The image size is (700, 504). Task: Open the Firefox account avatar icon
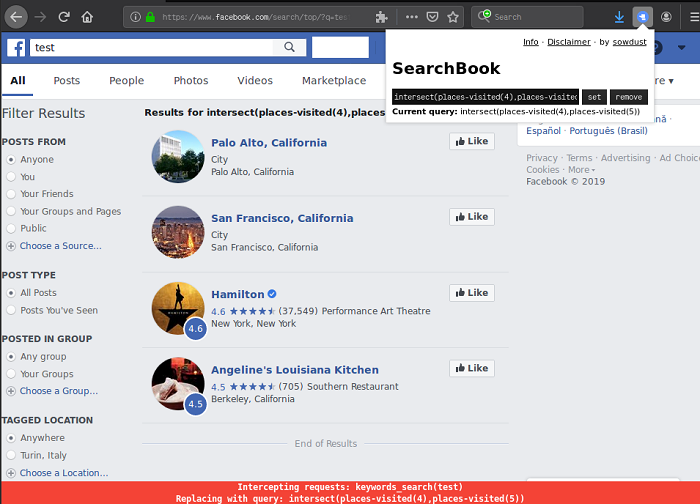point(666,17)
